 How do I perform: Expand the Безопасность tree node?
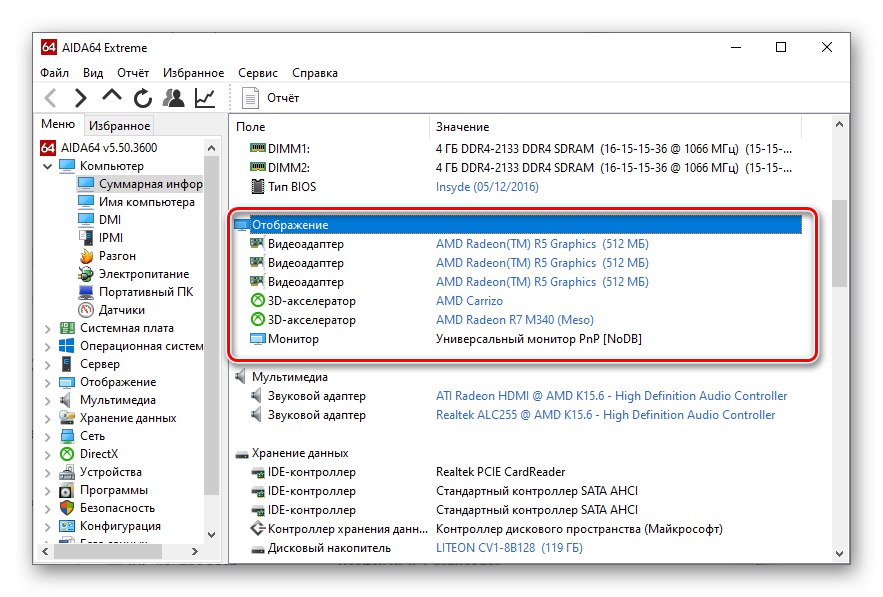click(x=48, y=509)
